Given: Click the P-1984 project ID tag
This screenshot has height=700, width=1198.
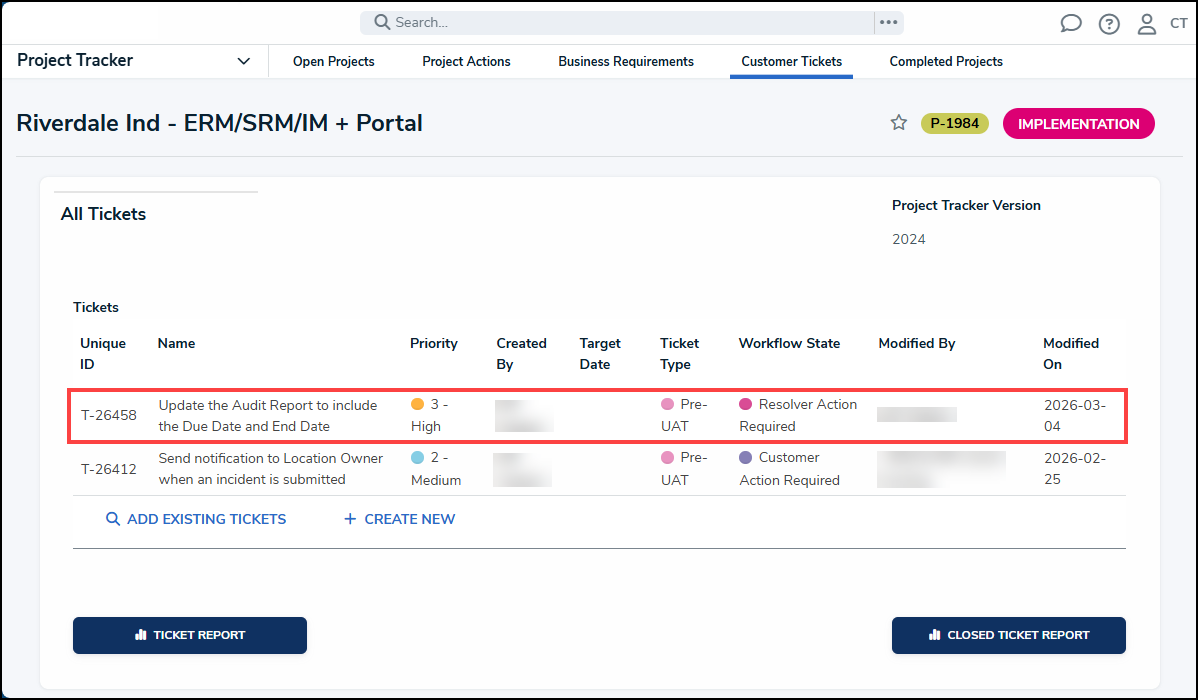Looking at the screenshot, I should pyautogui.click(x=954, y=124).
